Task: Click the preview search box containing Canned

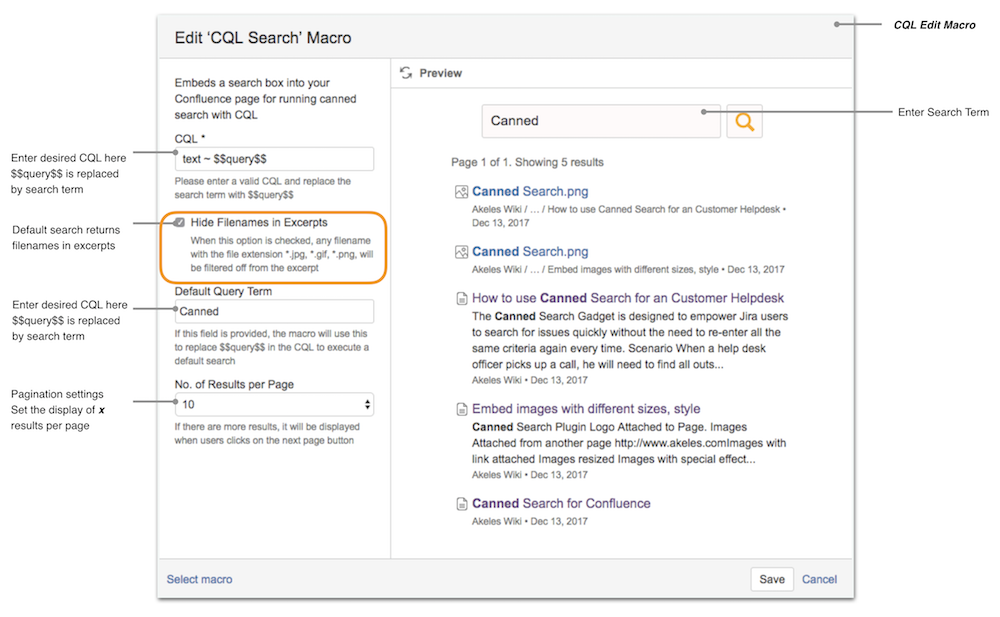Action: [600, 121]
